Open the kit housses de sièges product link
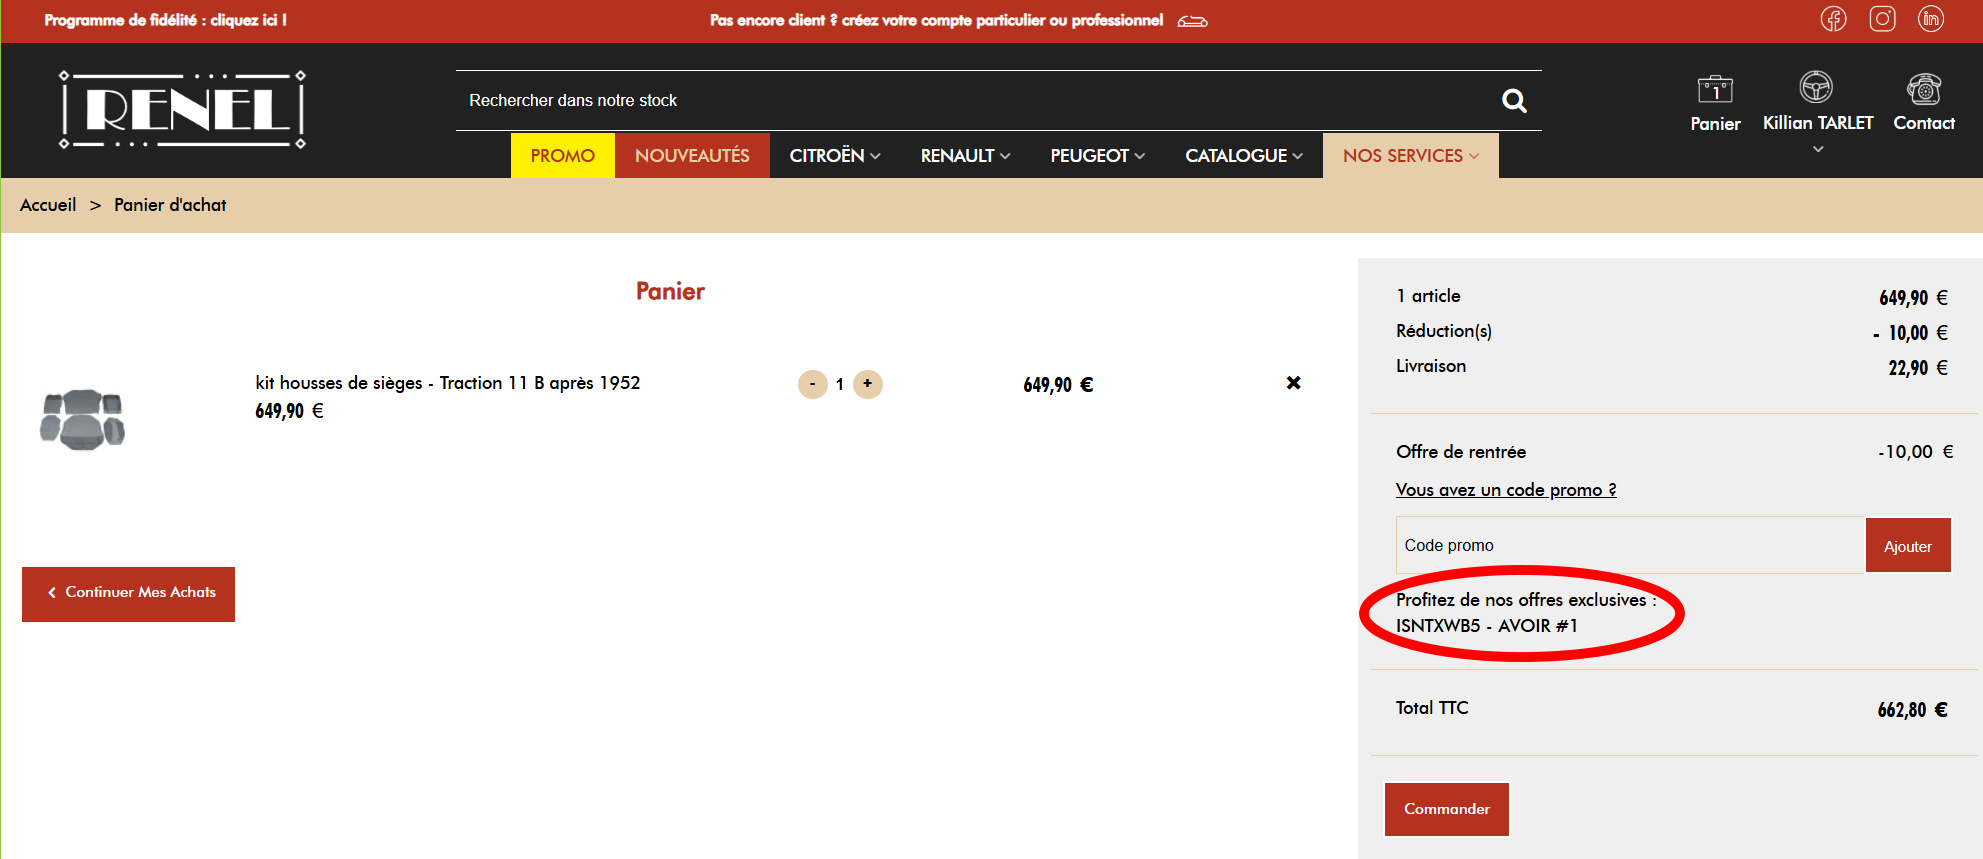 pyautogui.click(x=448, y=383)
